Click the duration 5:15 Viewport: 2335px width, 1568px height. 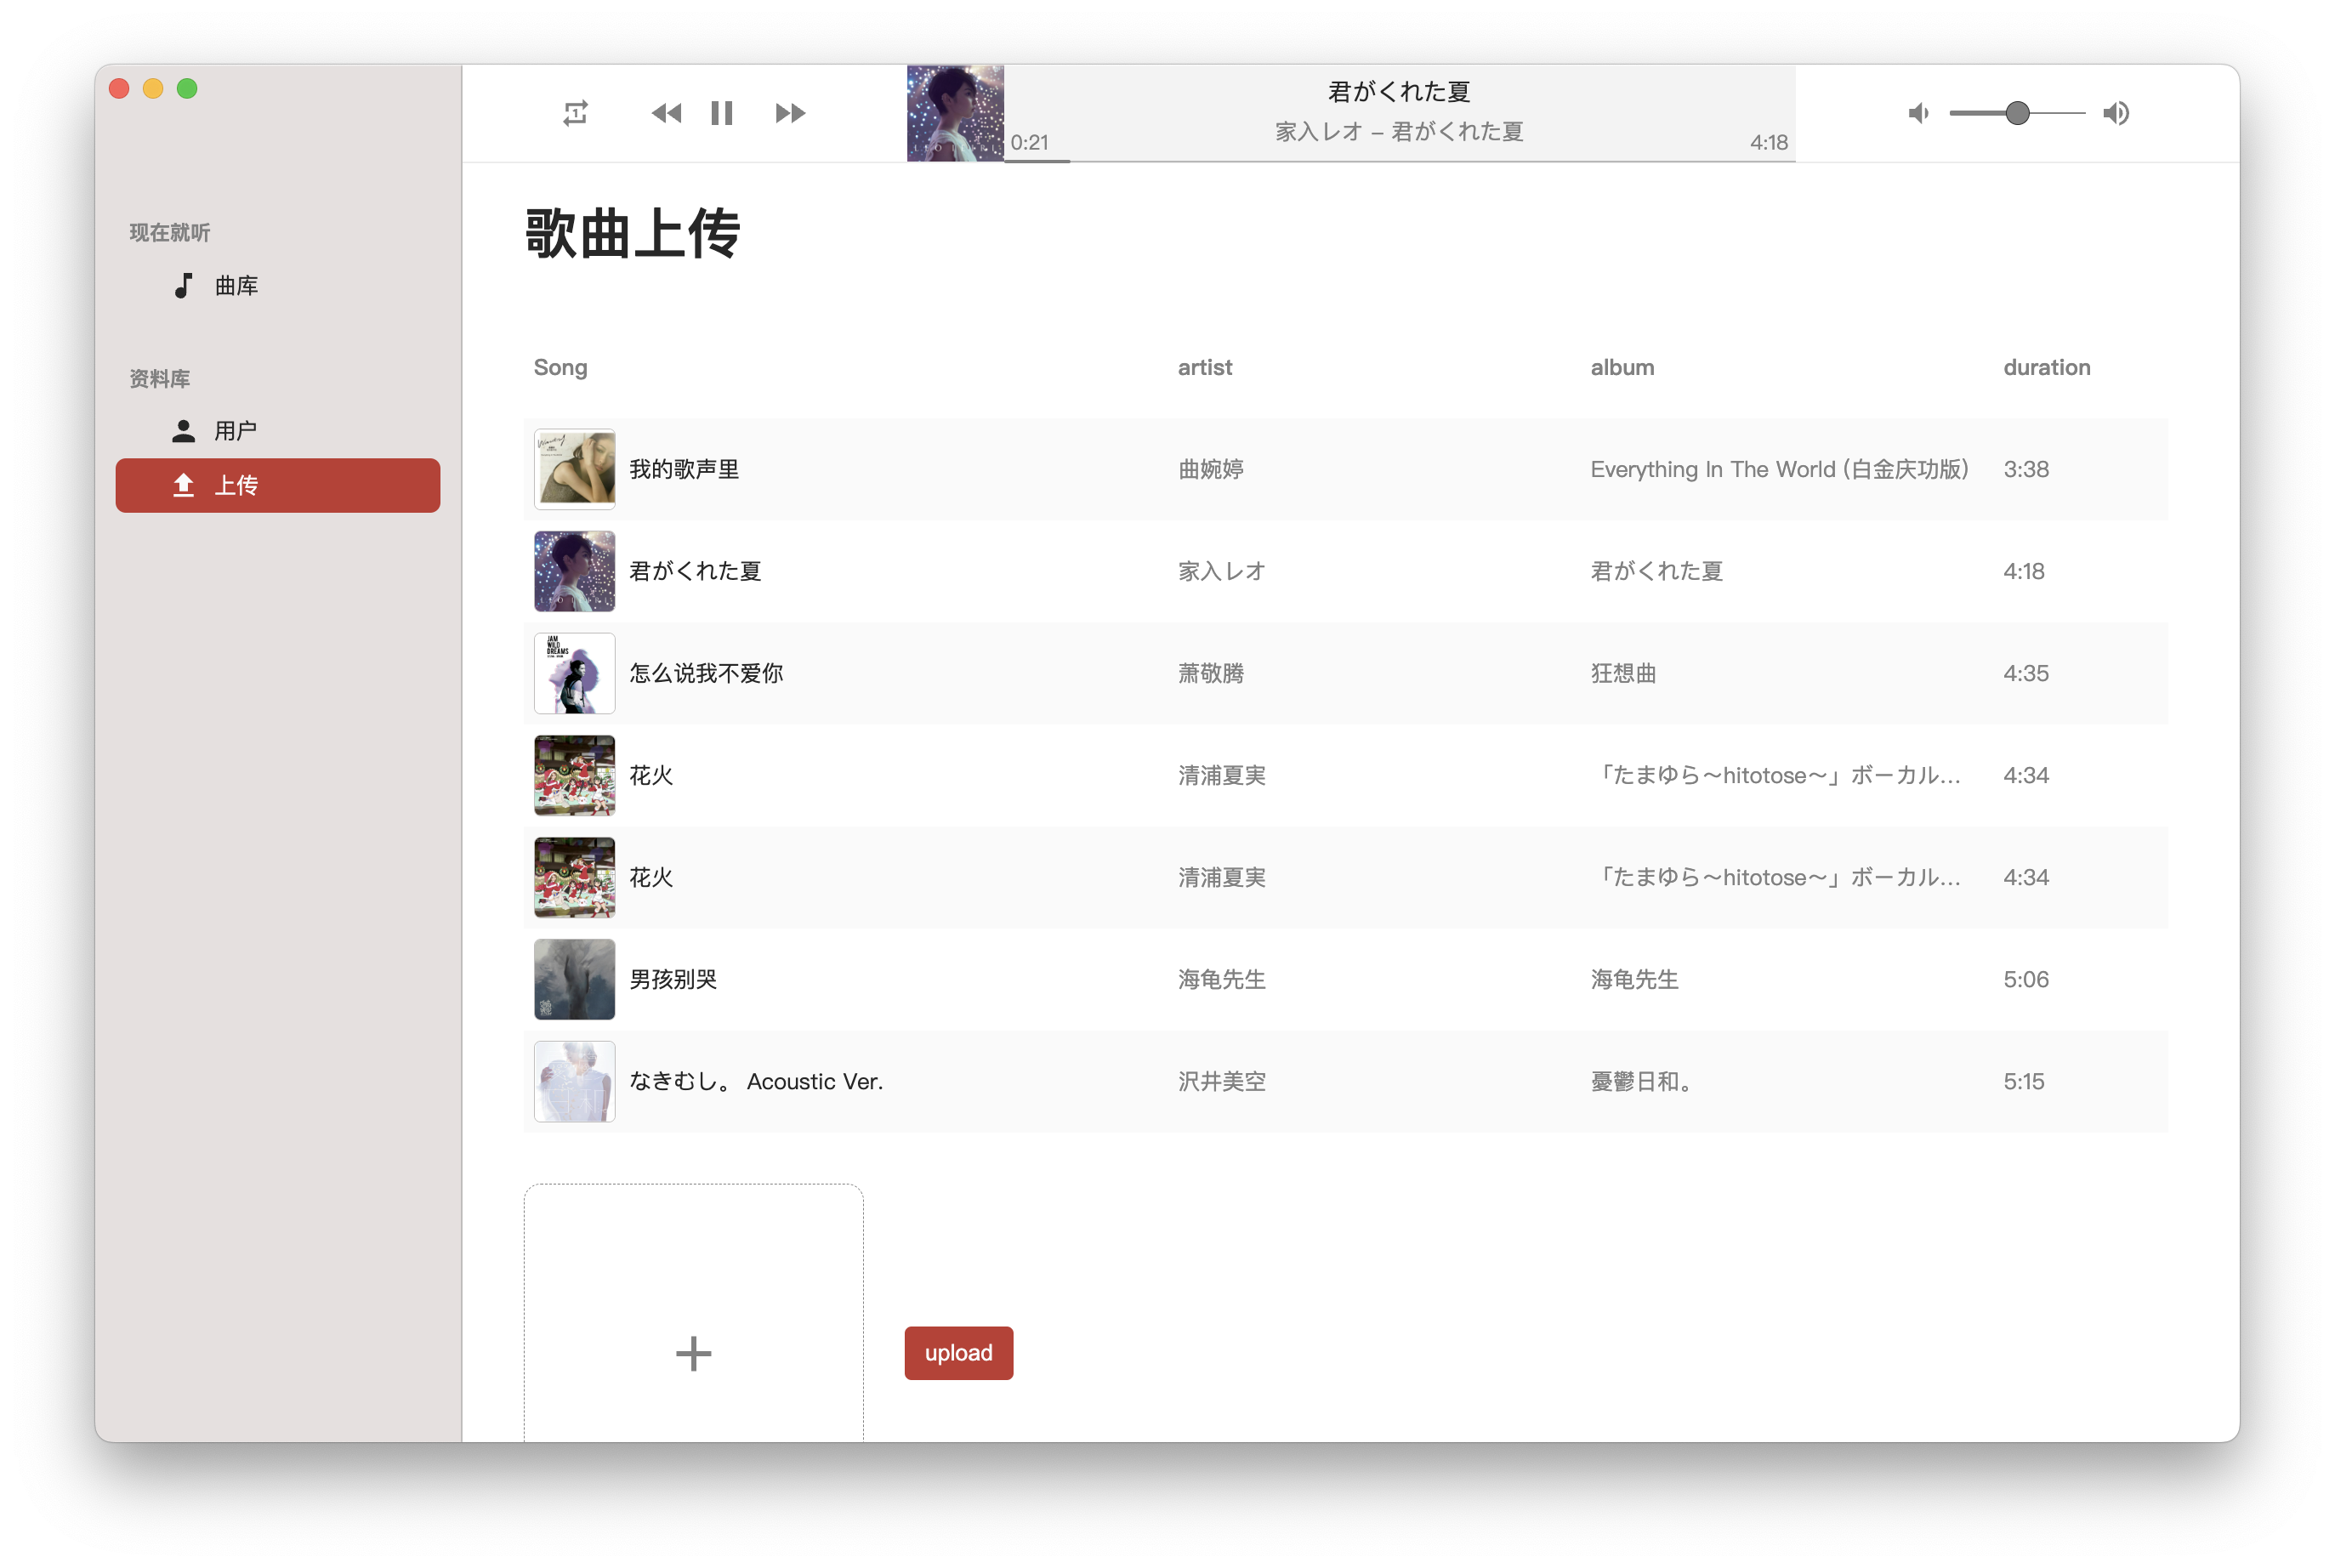(2023, 1081)
